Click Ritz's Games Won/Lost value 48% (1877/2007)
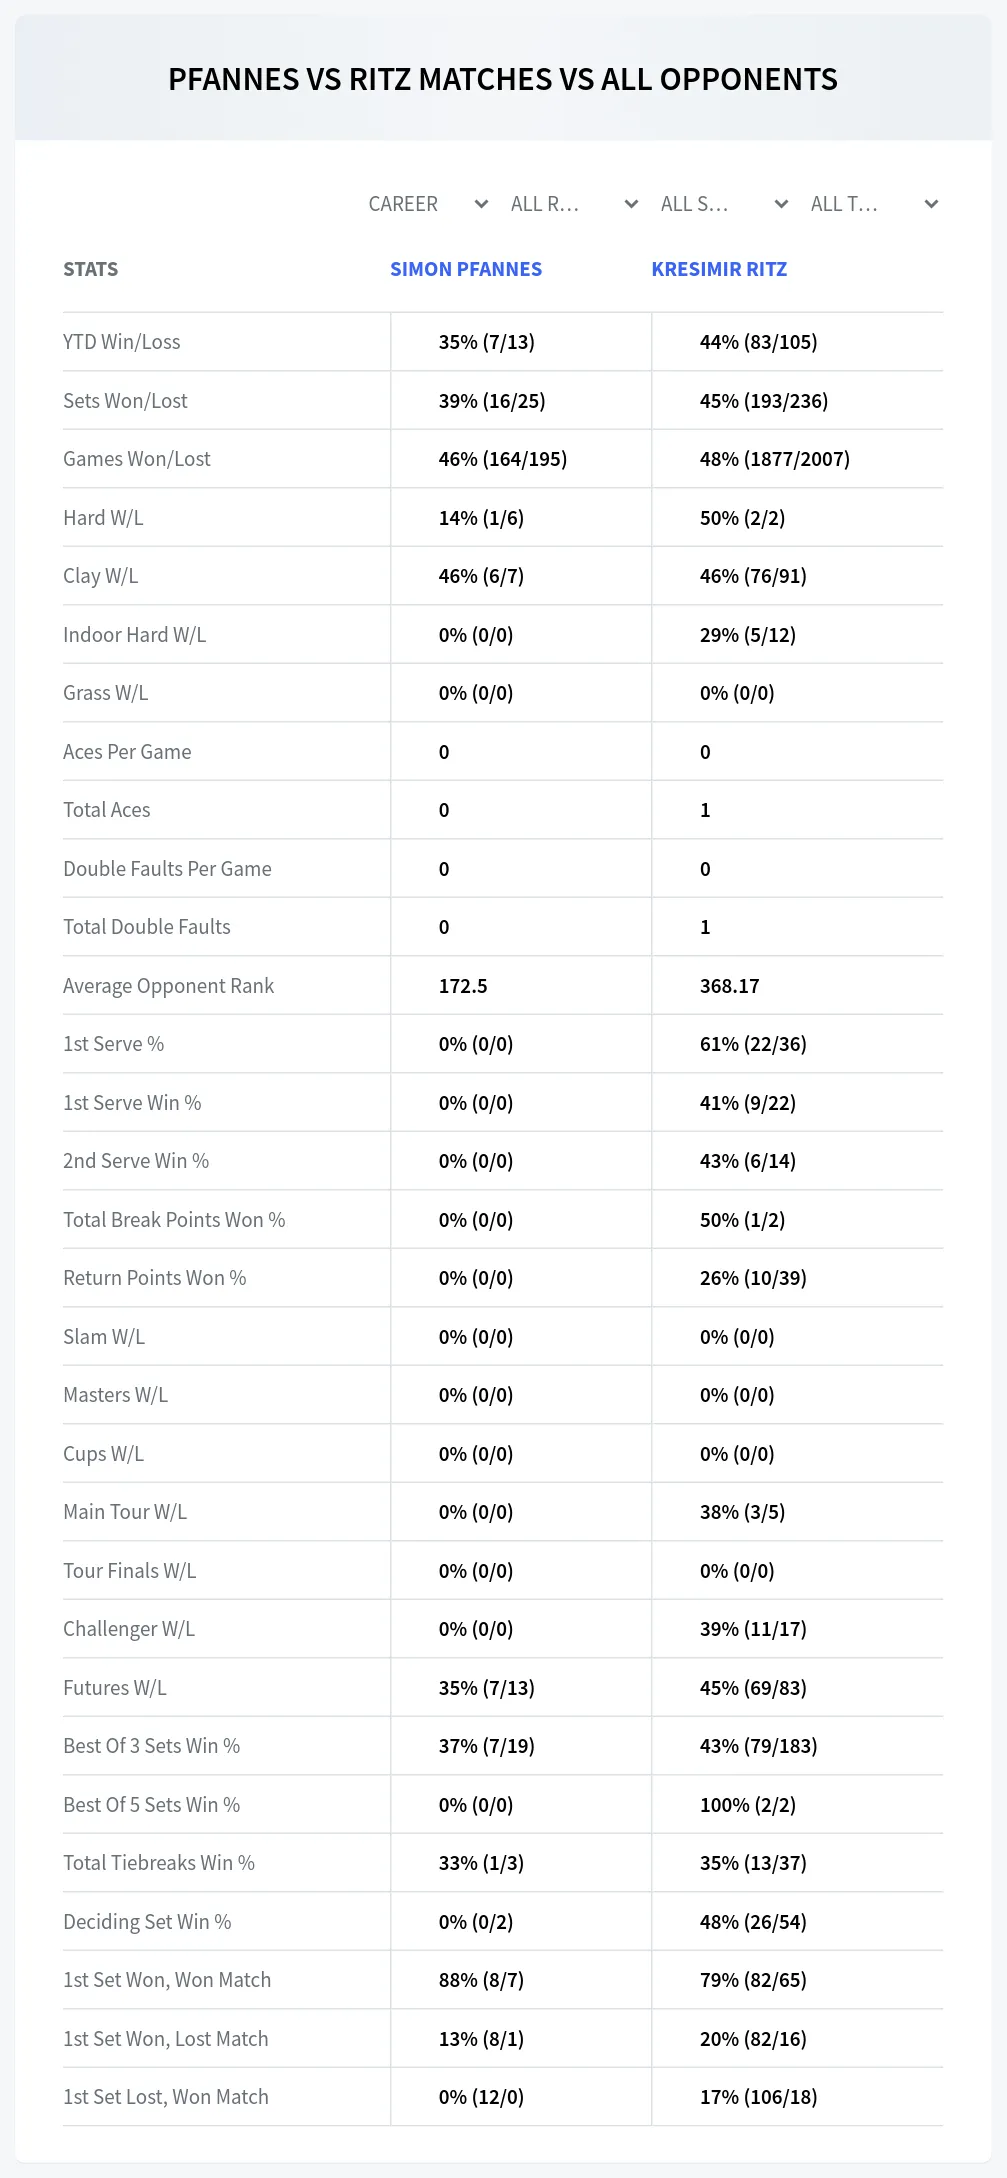 775,459
